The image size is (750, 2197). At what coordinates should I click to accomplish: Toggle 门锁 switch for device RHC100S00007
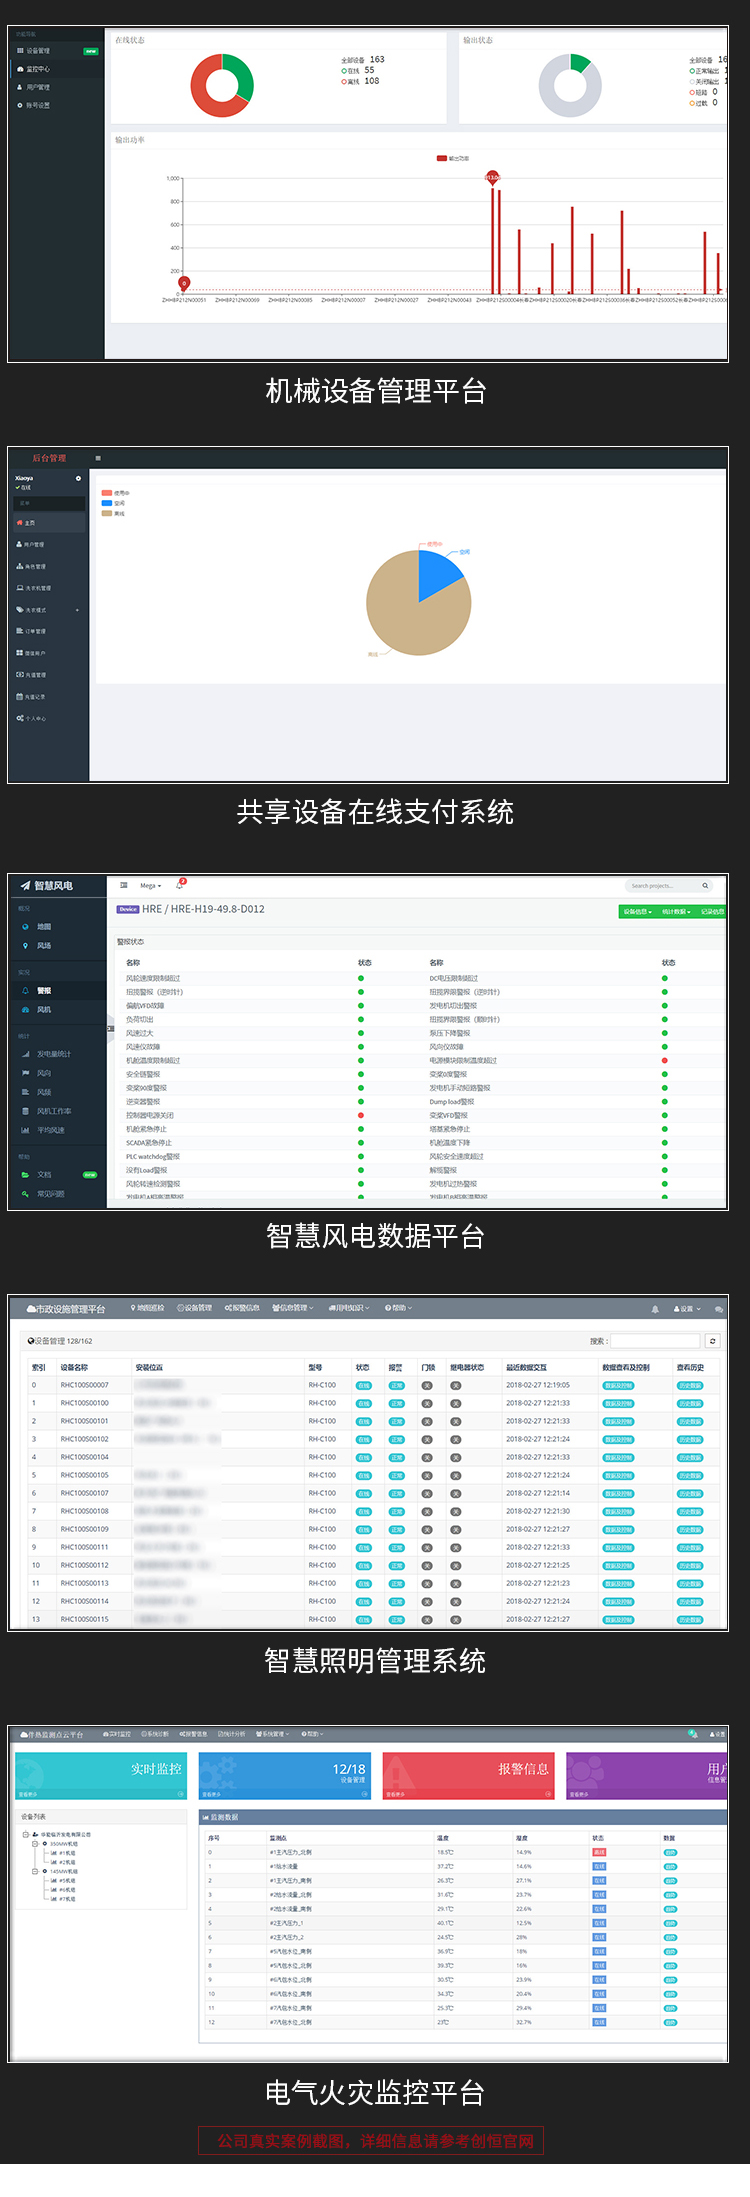(x=427, y=1385)
